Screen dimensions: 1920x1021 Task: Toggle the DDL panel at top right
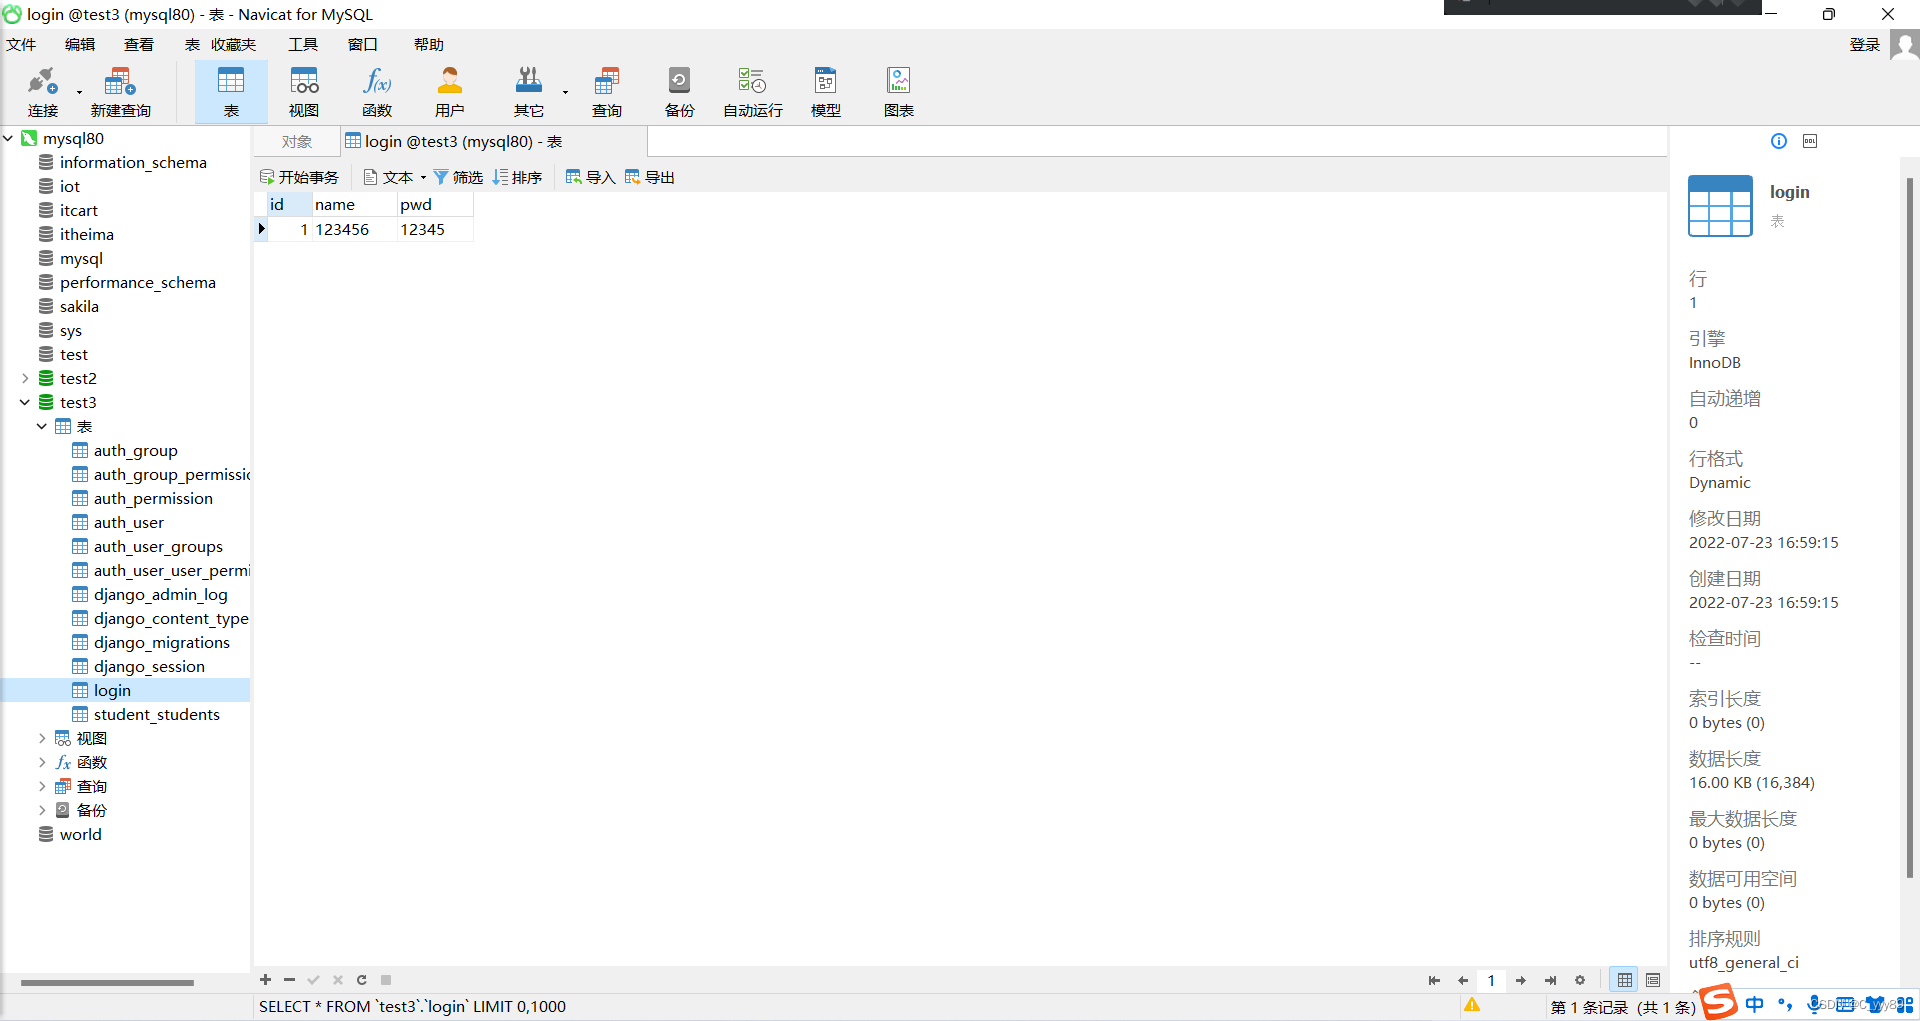pyautogui.click(x=1810, y=141)
